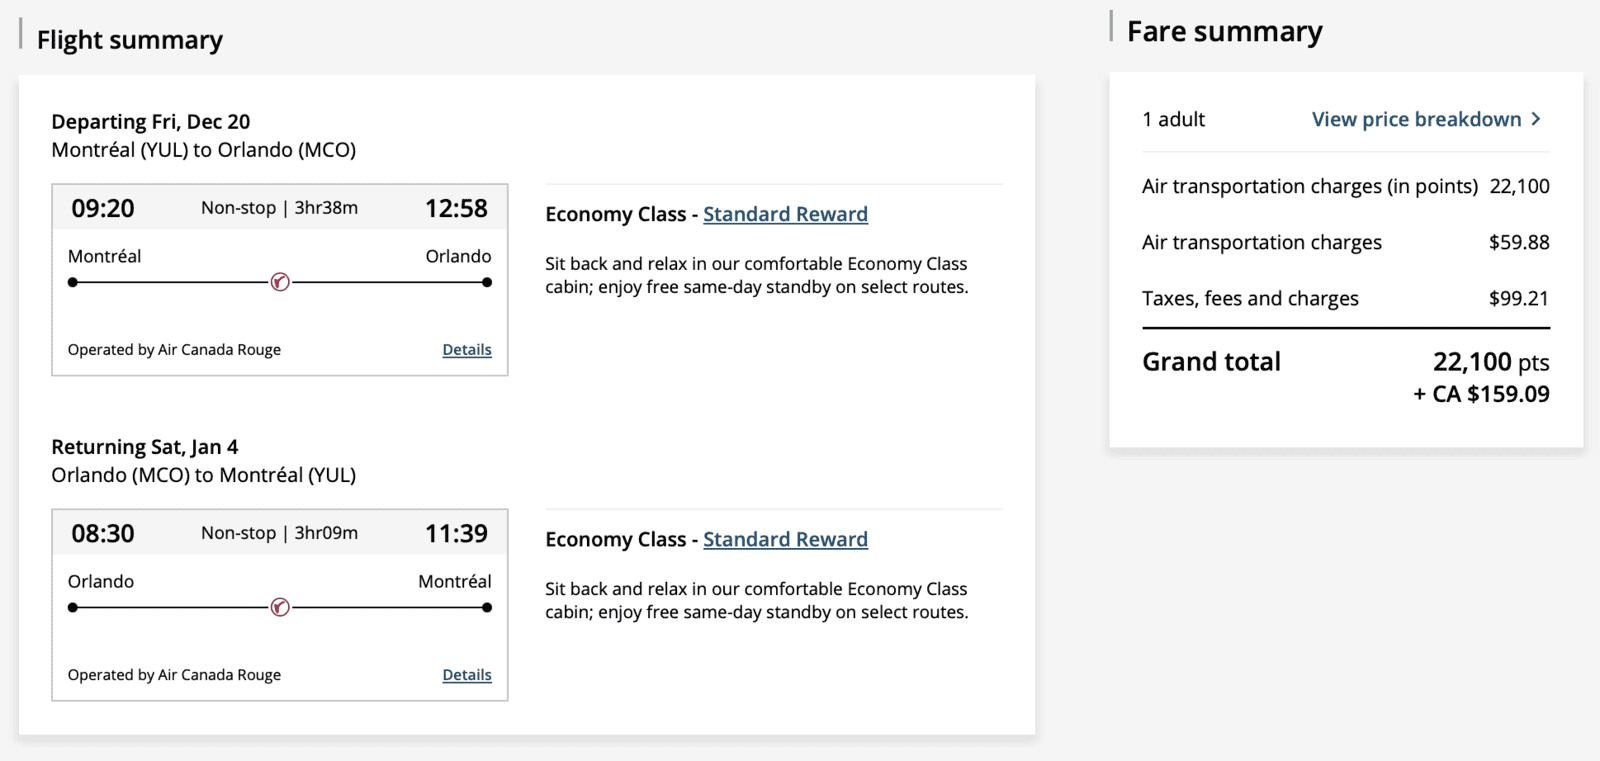Click the Taxes, fees and charges row

(1250, 298)
